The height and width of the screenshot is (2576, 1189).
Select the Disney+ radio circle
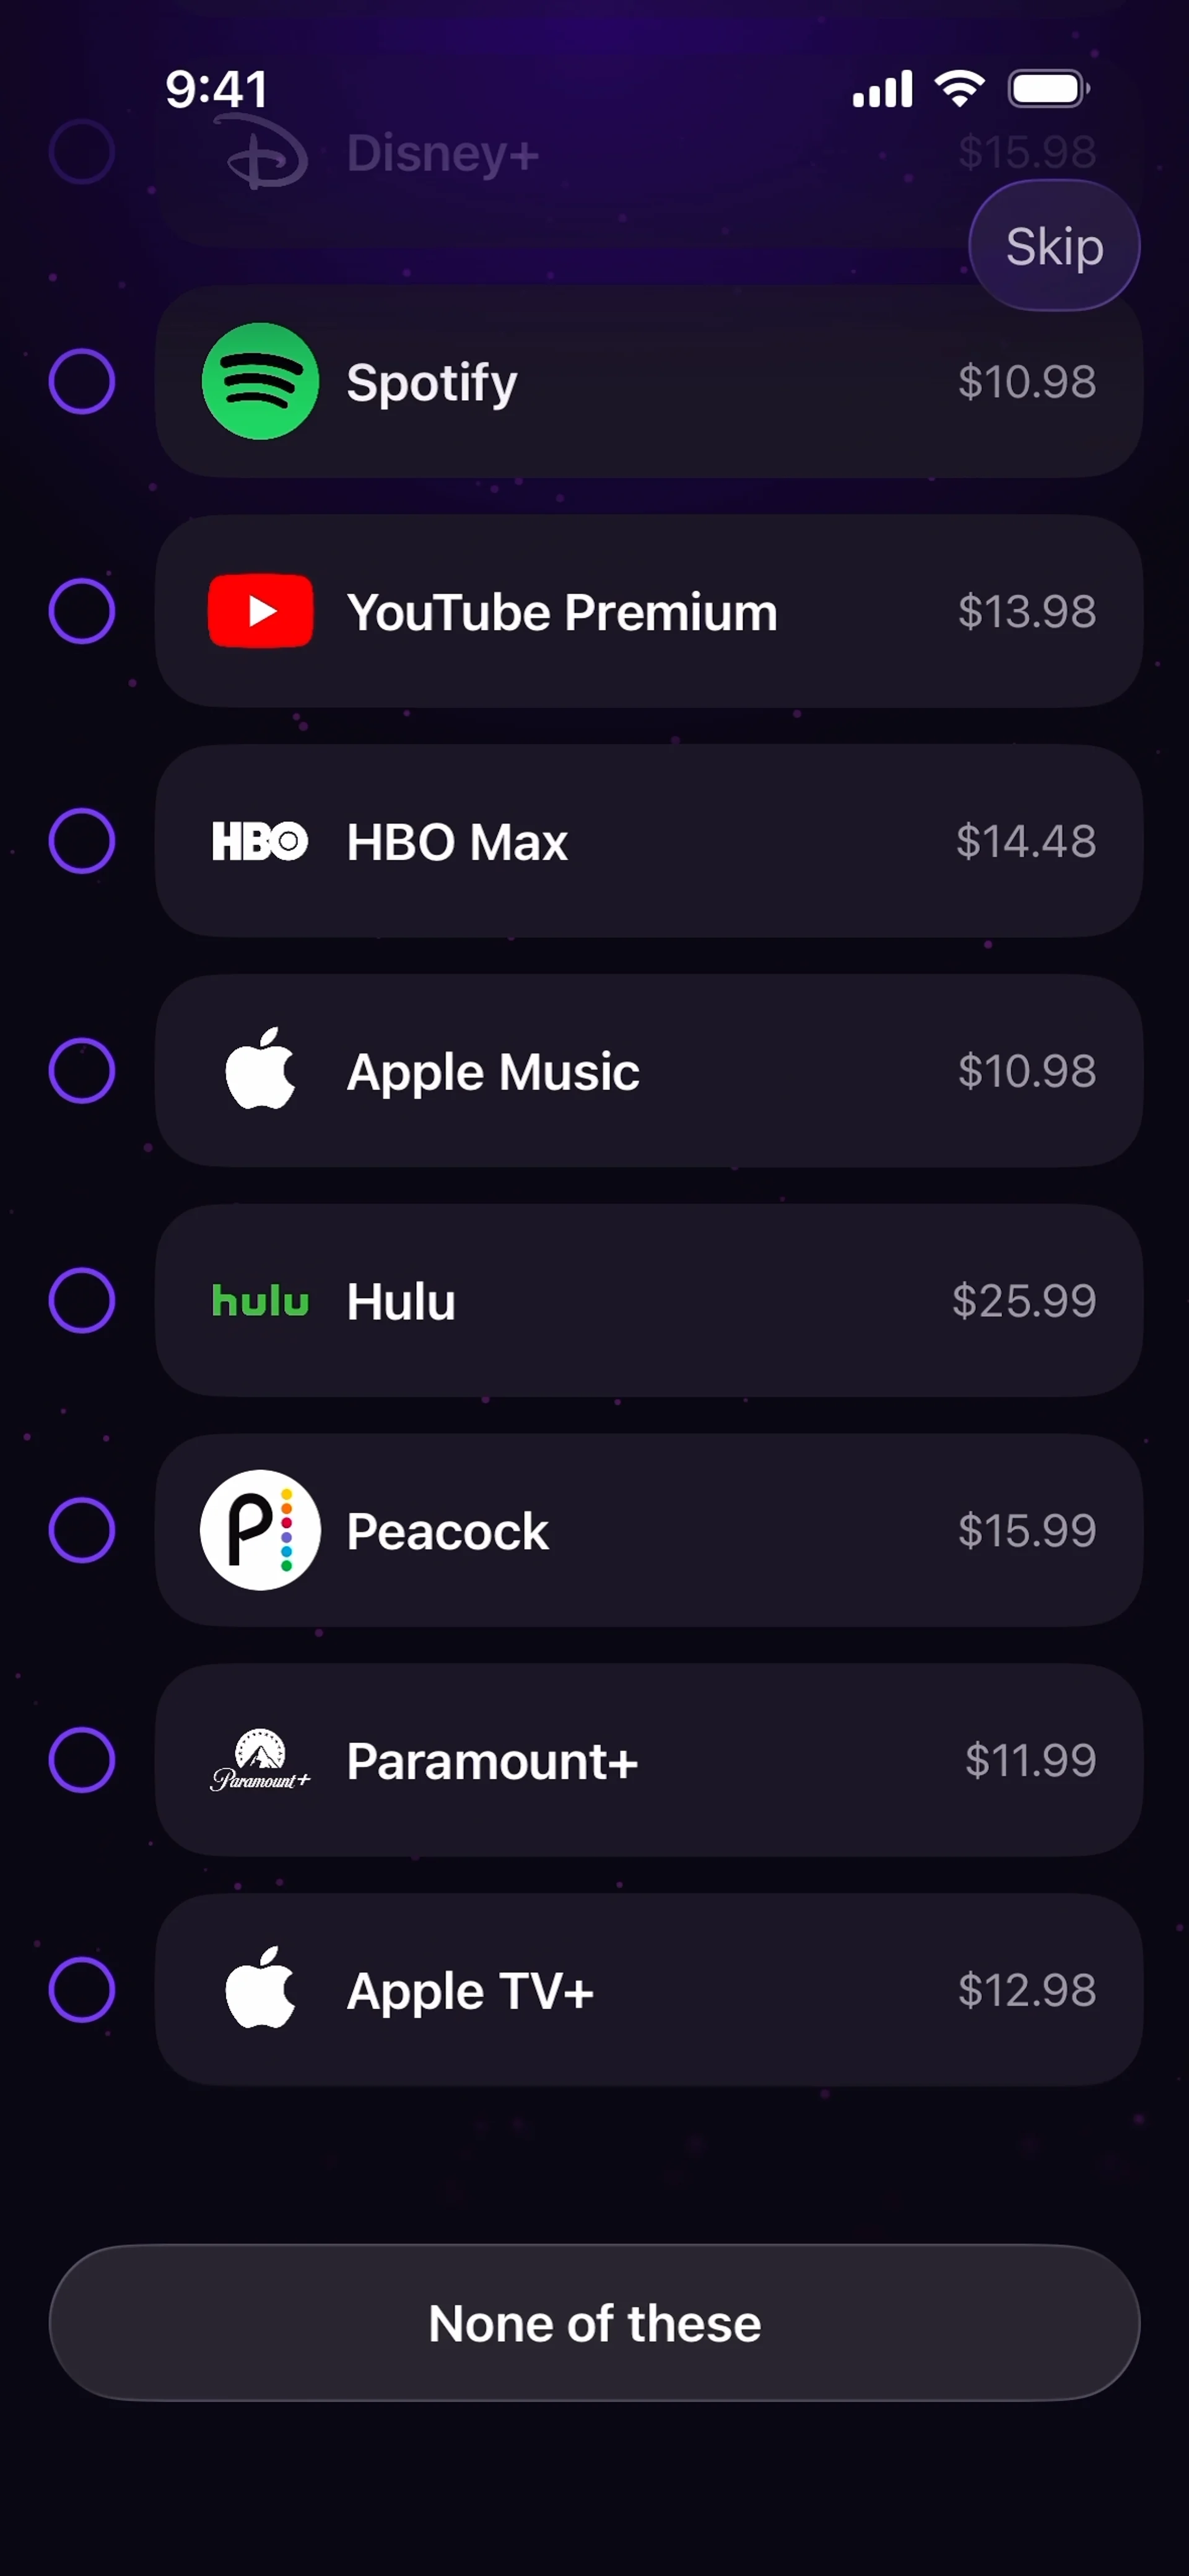82,152
